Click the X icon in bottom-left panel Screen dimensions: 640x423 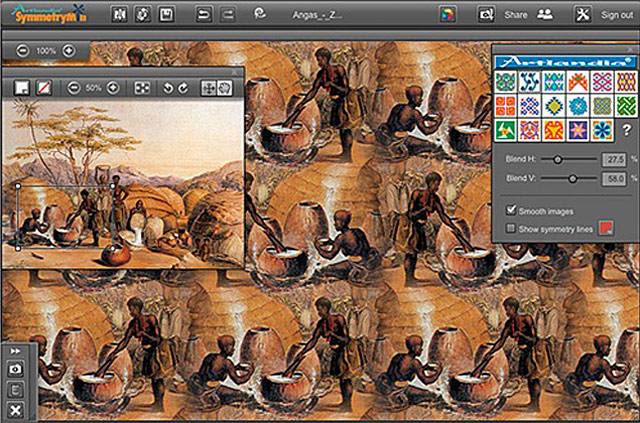pos(15,410)
